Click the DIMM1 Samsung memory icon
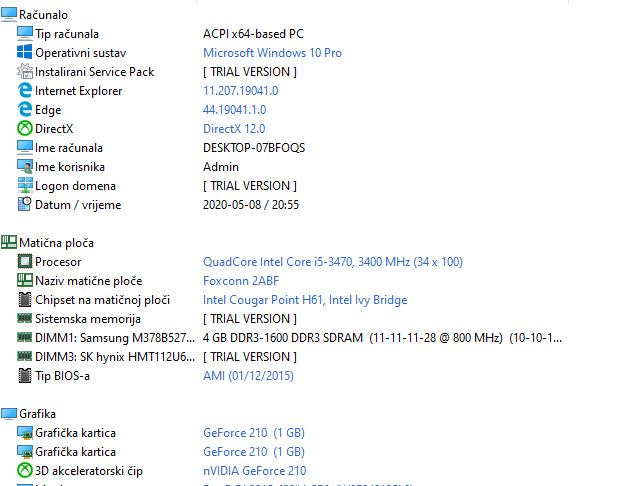The height and width of the screenshot is (486, 633). coord(25,337)
